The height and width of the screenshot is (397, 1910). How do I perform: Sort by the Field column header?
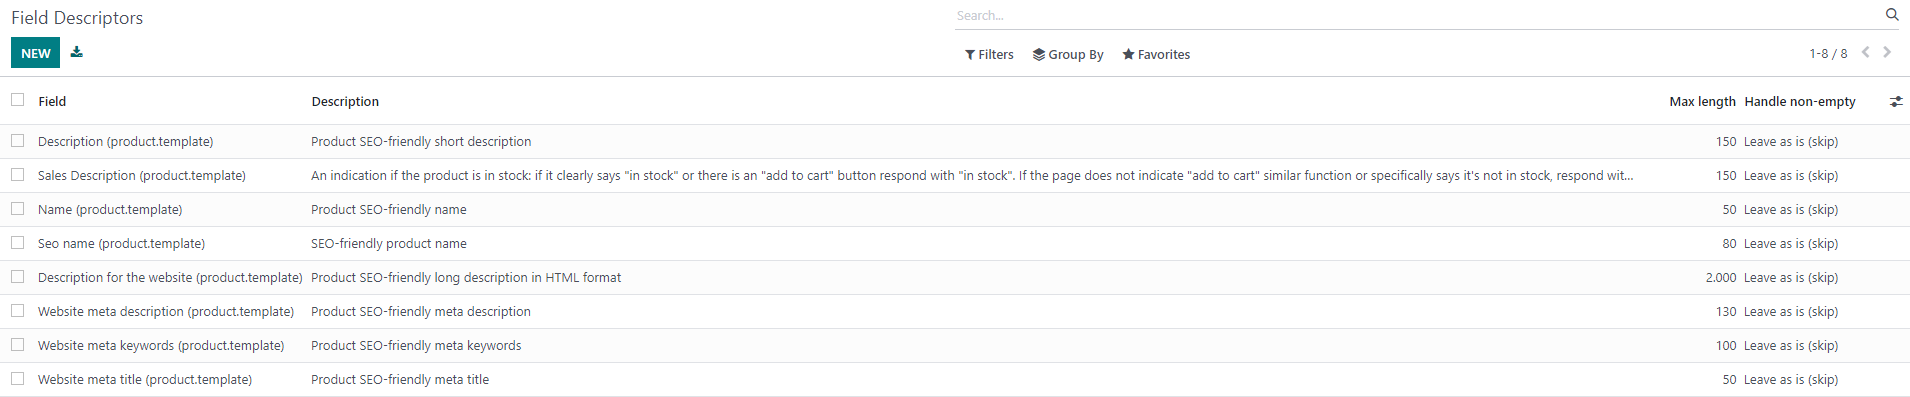tap(52, 102)
